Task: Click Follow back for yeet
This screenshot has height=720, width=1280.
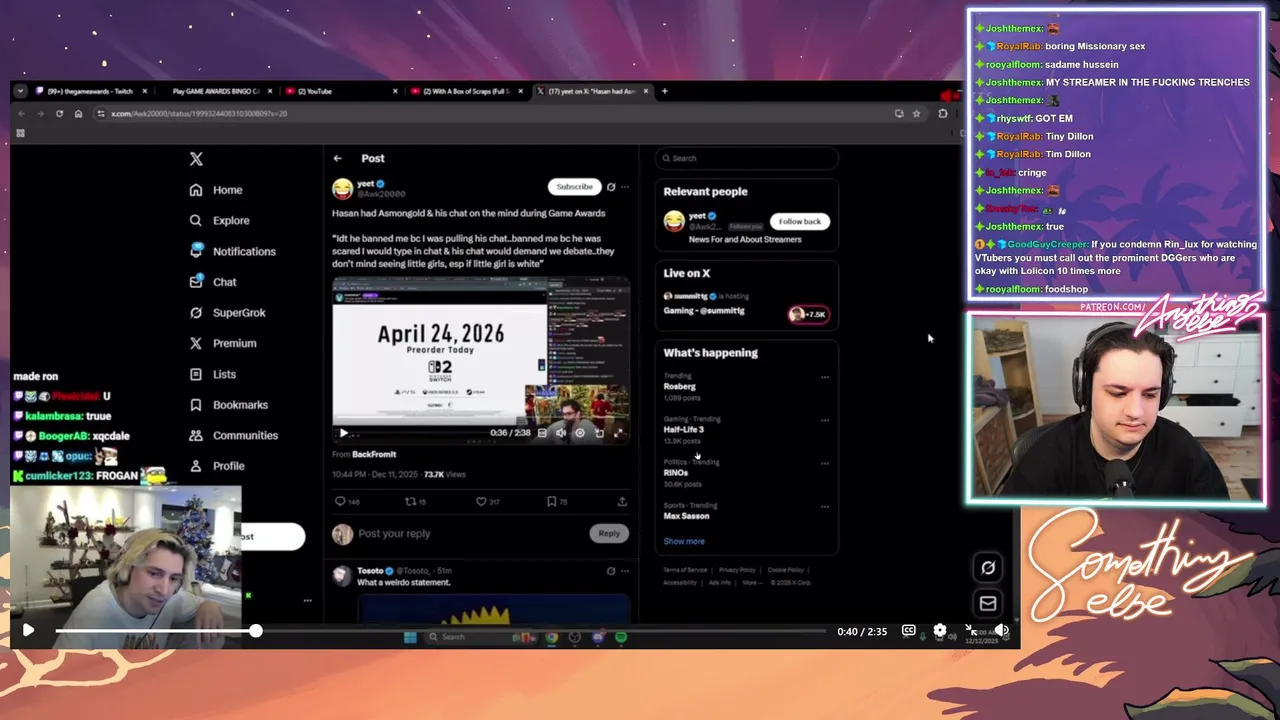Action: (799, 221)
